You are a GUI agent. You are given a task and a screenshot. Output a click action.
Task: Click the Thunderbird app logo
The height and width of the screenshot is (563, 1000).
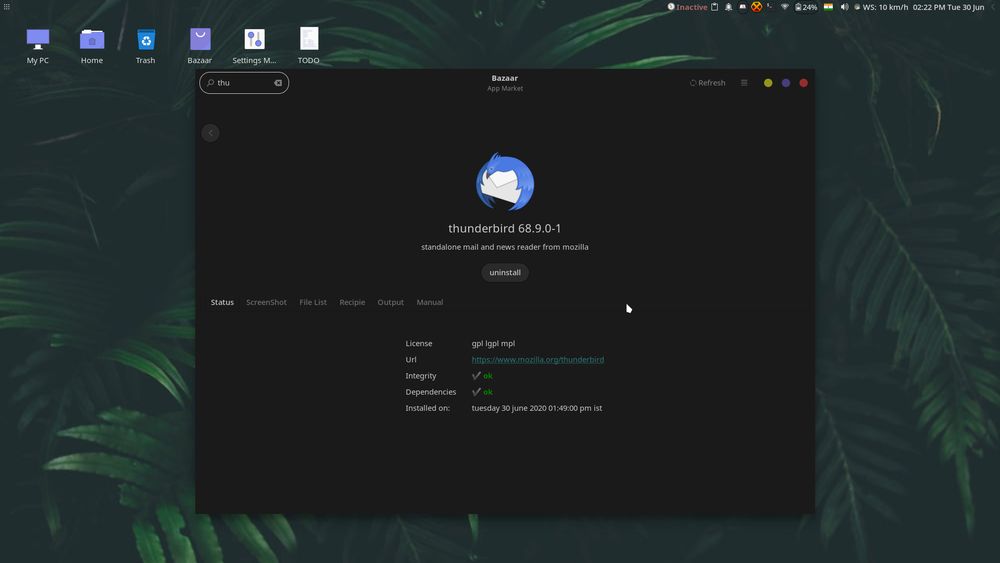coord(505,182)
